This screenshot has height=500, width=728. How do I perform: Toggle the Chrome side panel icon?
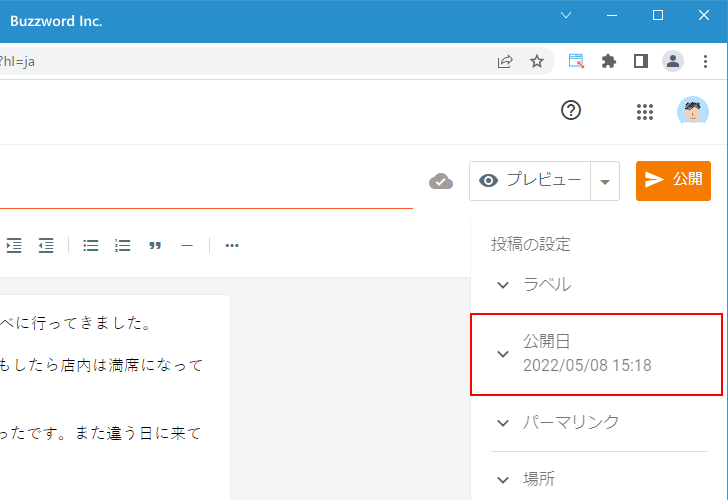click(x=641, y=61)
